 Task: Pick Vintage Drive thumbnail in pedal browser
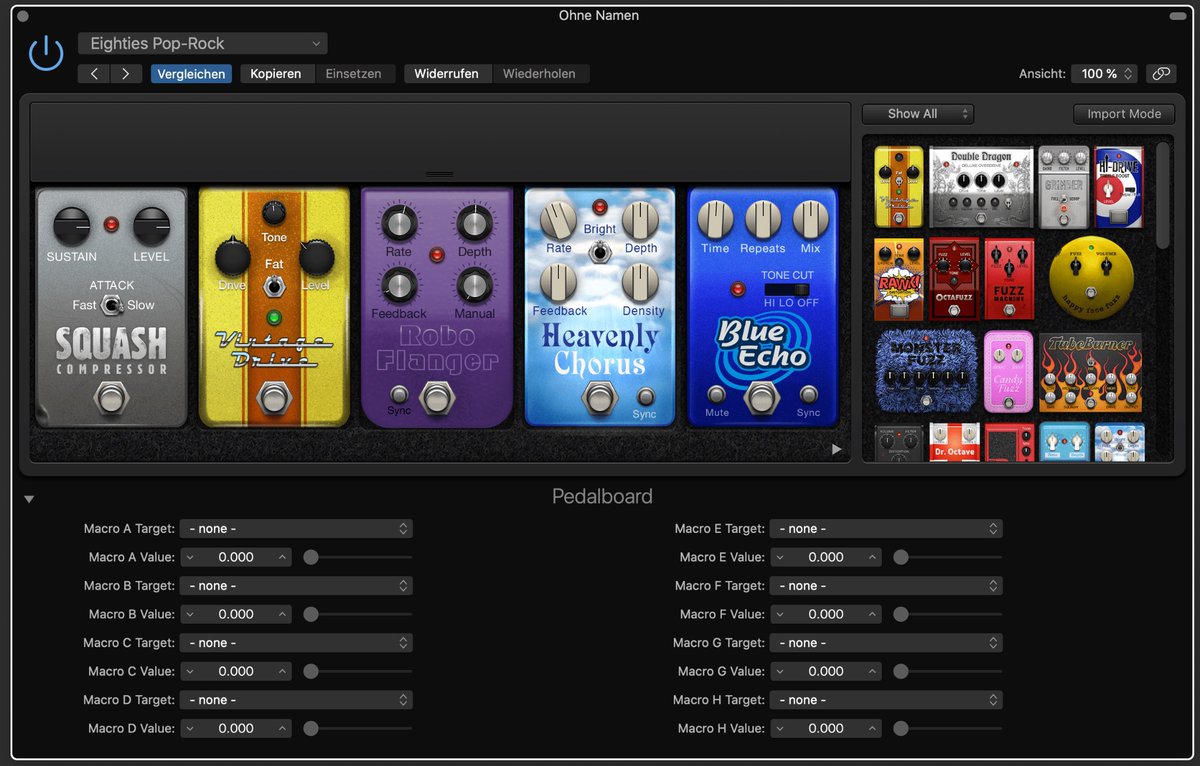click(x=898, y=187)
